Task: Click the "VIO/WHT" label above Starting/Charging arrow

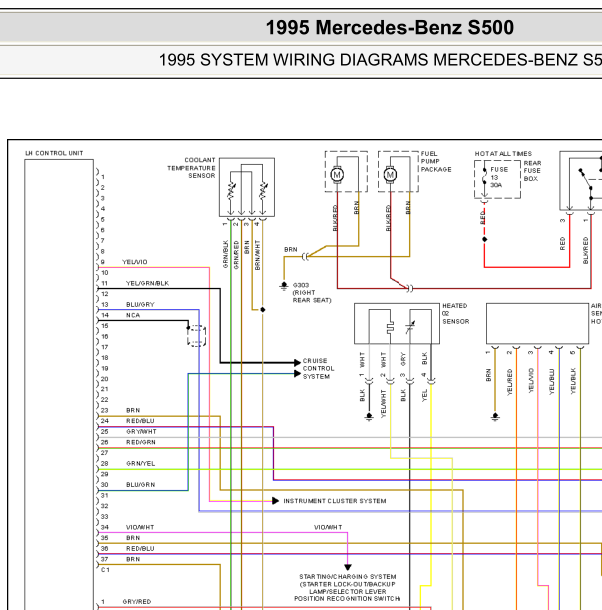Action: coord(328,528)
